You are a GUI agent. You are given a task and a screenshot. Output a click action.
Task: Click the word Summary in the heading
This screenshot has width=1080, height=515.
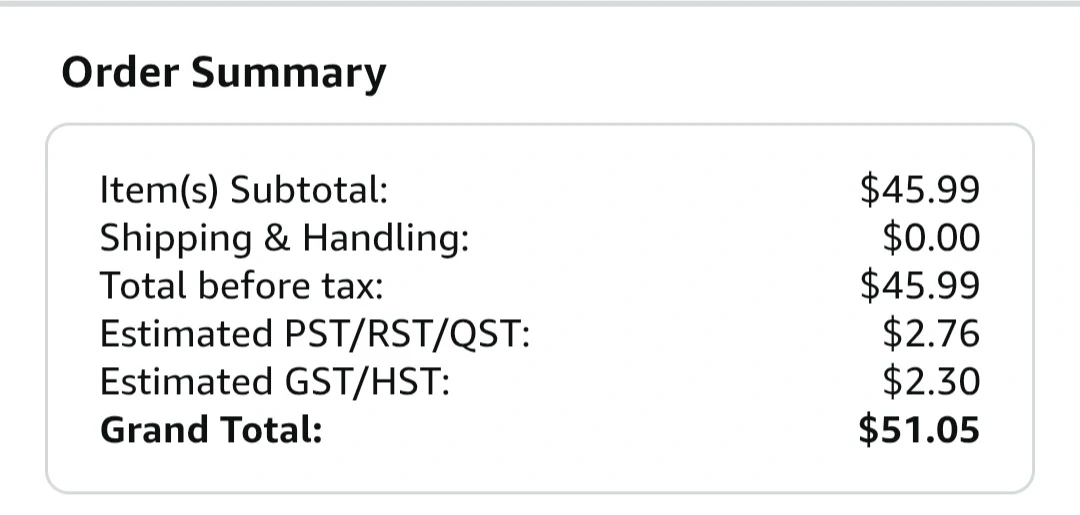pos(289,74)
